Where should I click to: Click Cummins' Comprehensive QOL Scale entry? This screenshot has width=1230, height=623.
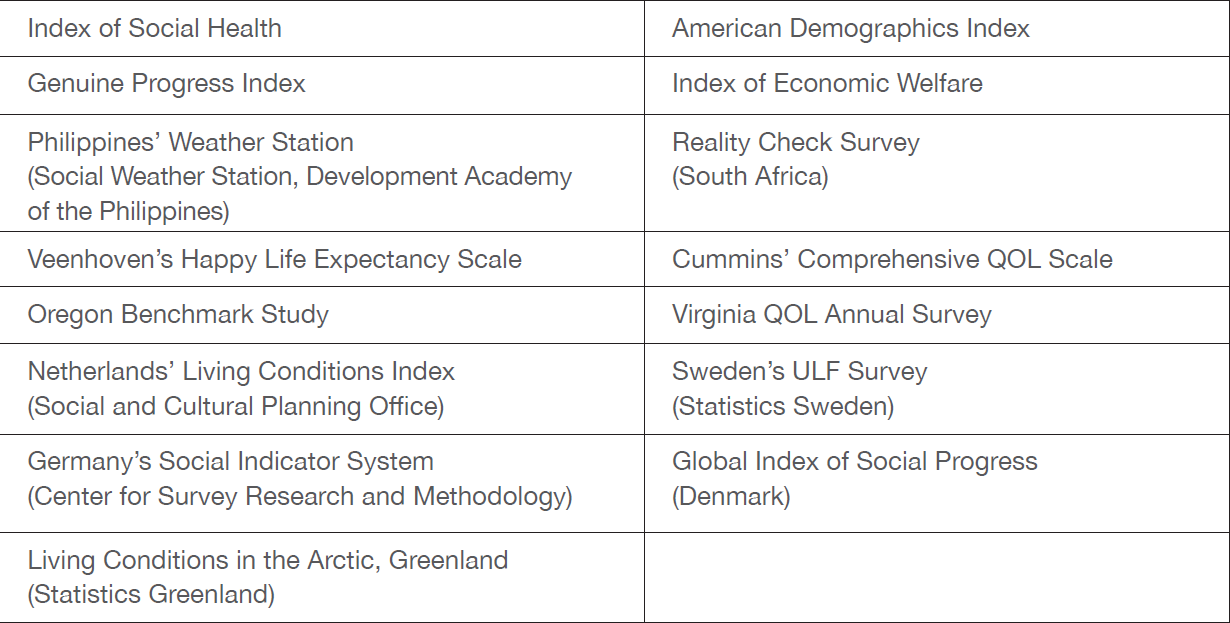pyautogui.click(x=892, y=259)
